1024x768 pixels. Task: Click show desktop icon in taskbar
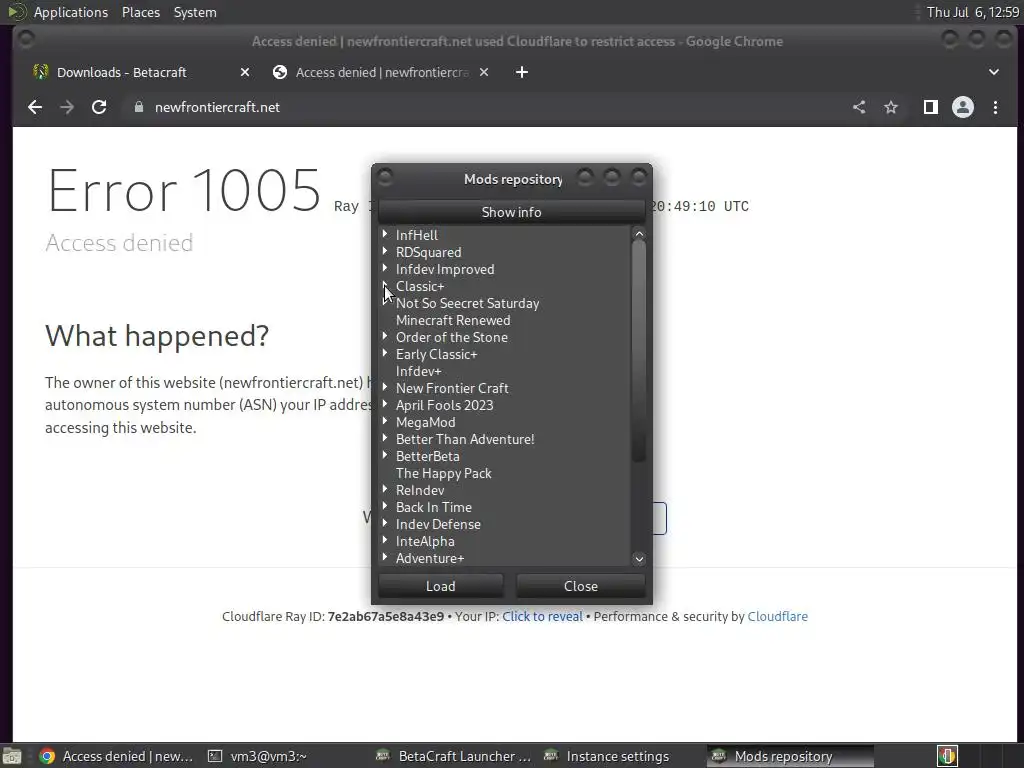pos(12,756)
